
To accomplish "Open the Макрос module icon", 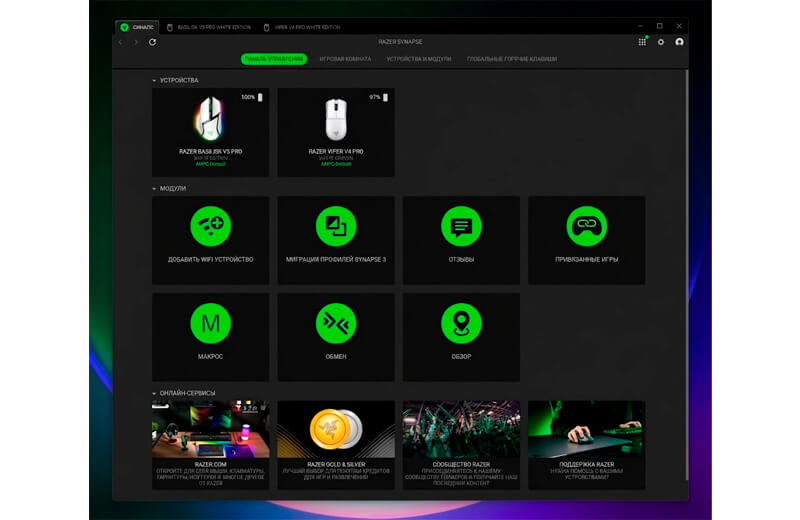I will point(210,323).
